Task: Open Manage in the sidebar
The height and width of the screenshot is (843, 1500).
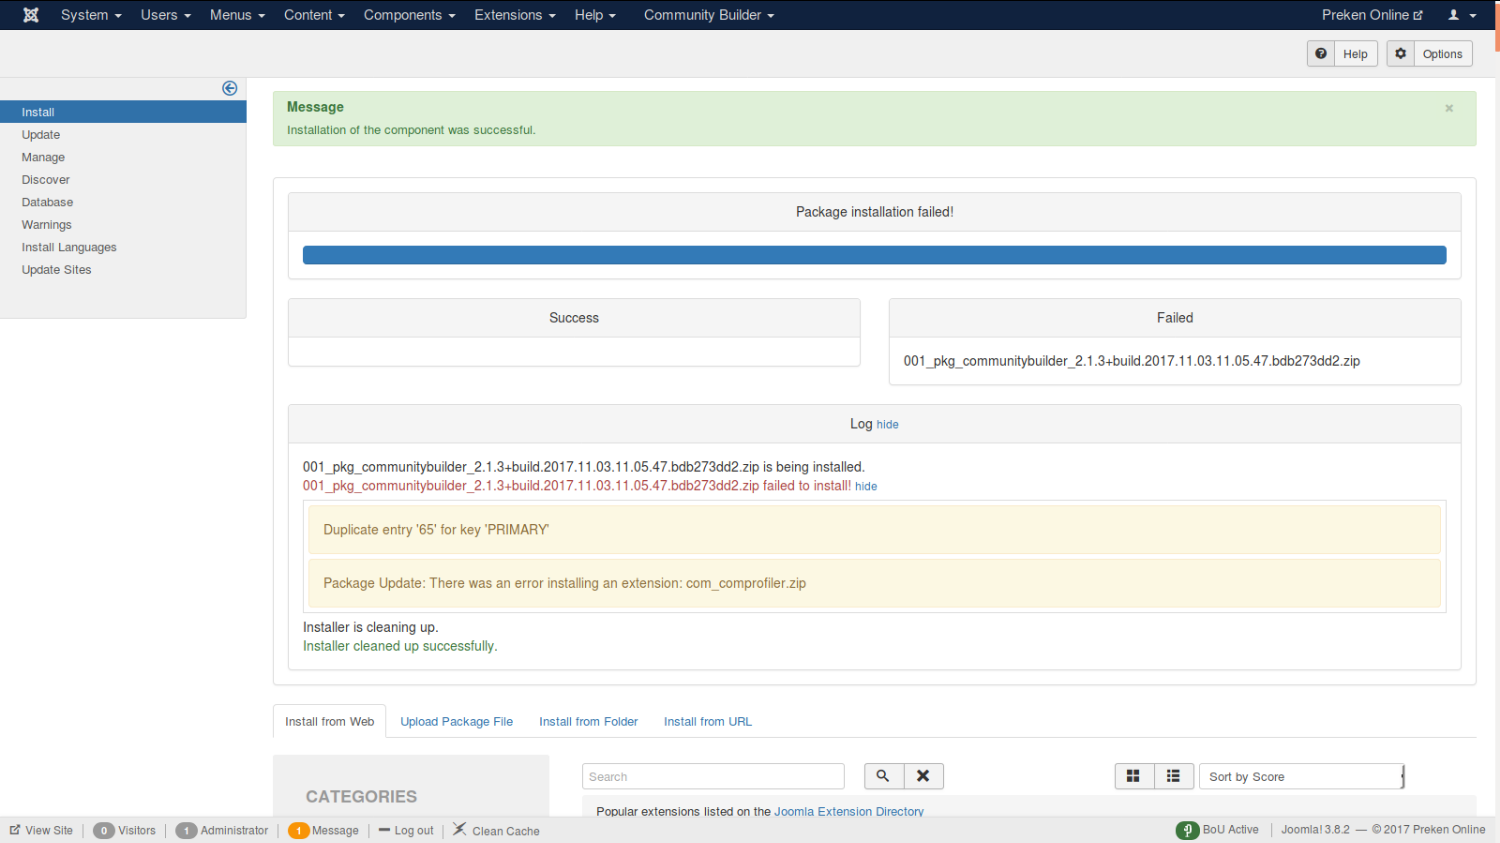Action: 43,157
